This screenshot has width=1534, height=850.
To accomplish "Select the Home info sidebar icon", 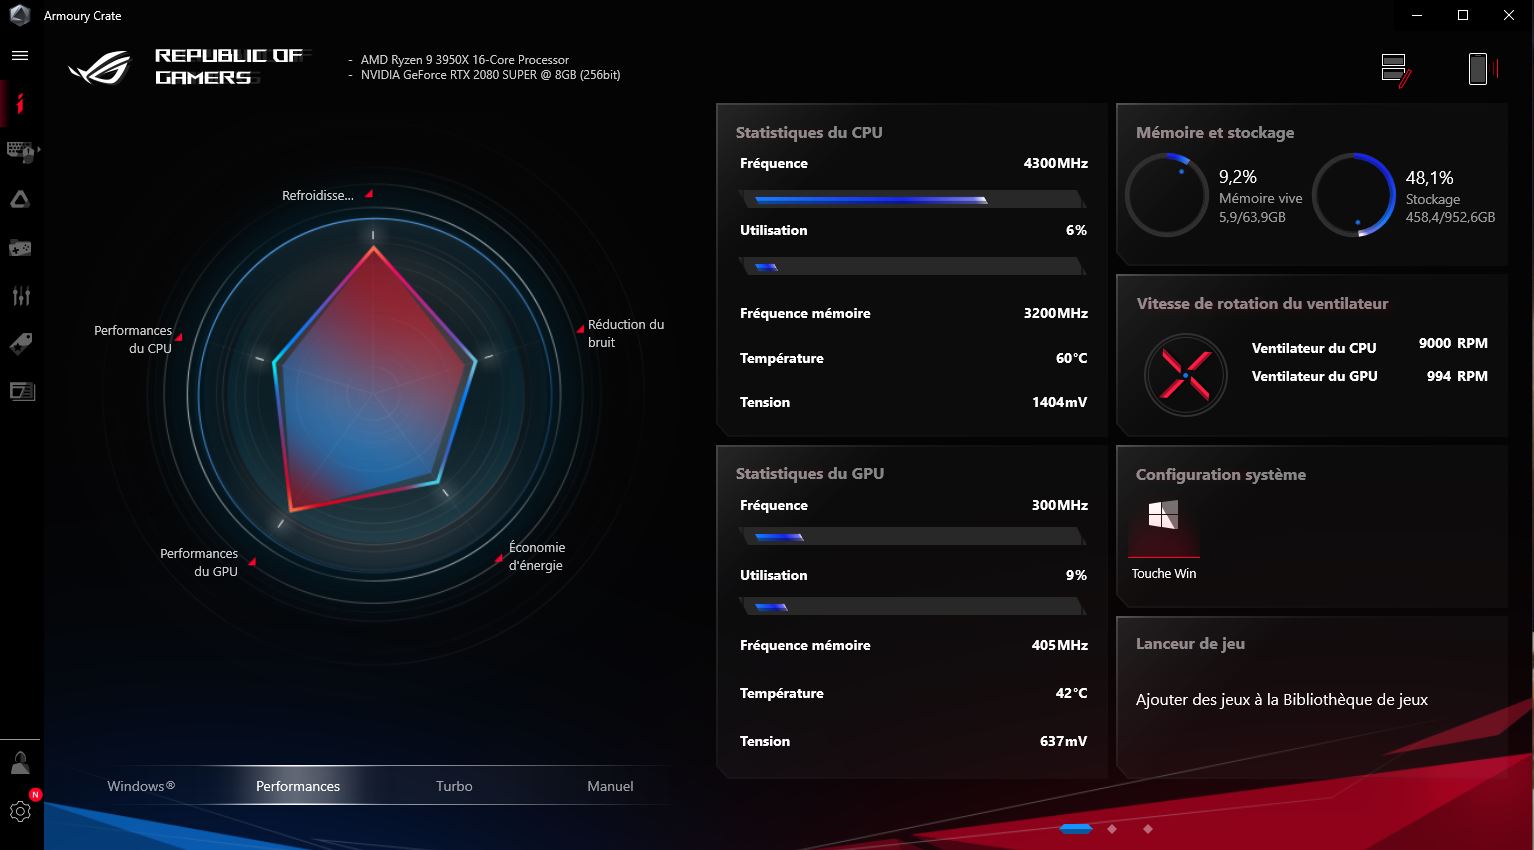I will pyautogui.click(x=20, y=103).
